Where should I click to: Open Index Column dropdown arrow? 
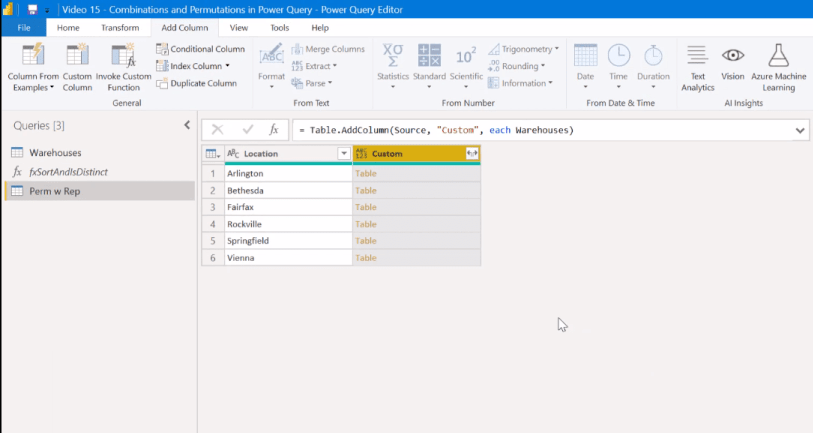tap(228, 66)
